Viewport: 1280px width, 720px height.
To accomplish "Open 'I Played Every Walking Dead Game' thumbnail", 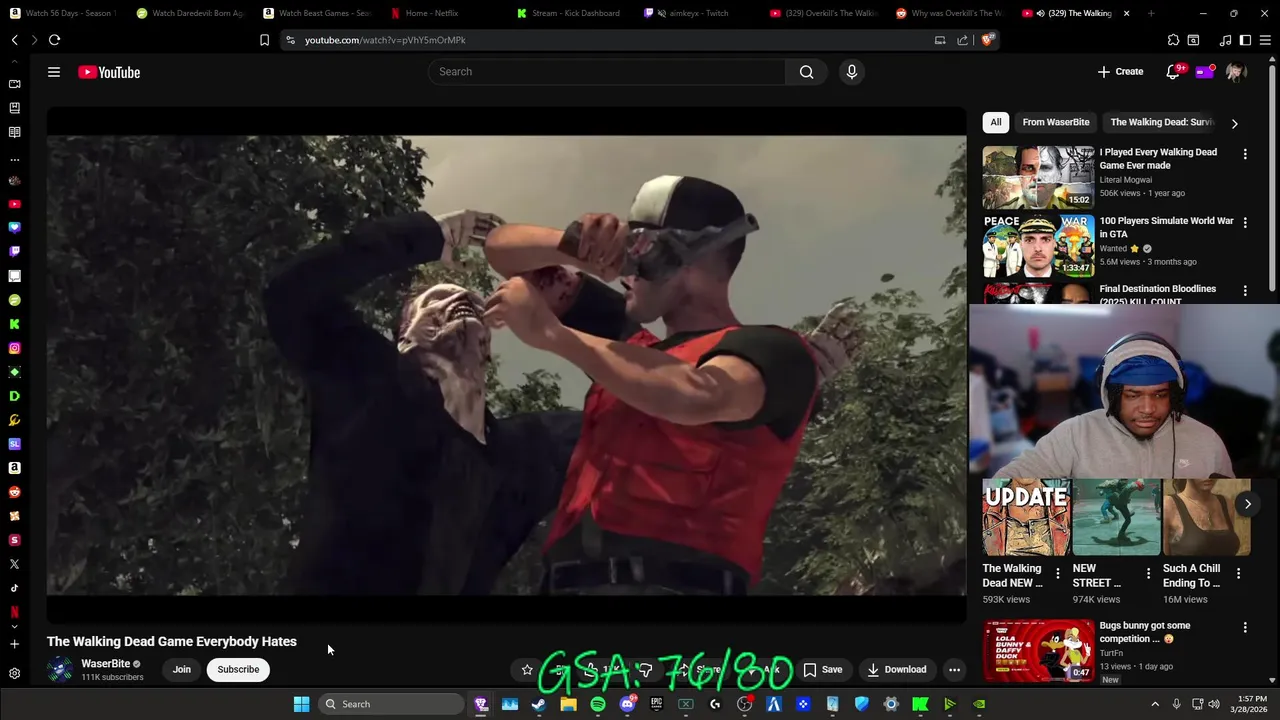I will pyautogui.click(x=1038, y=177).
